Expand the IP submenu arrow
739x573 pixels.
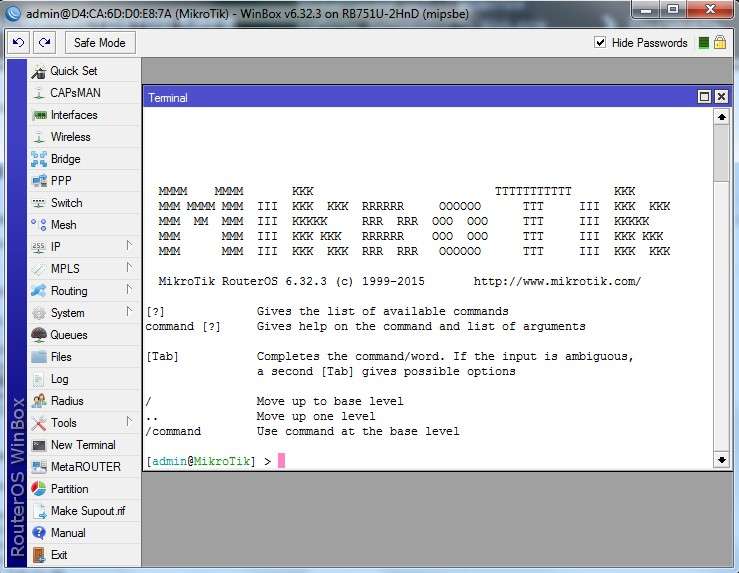click(129, 246)
